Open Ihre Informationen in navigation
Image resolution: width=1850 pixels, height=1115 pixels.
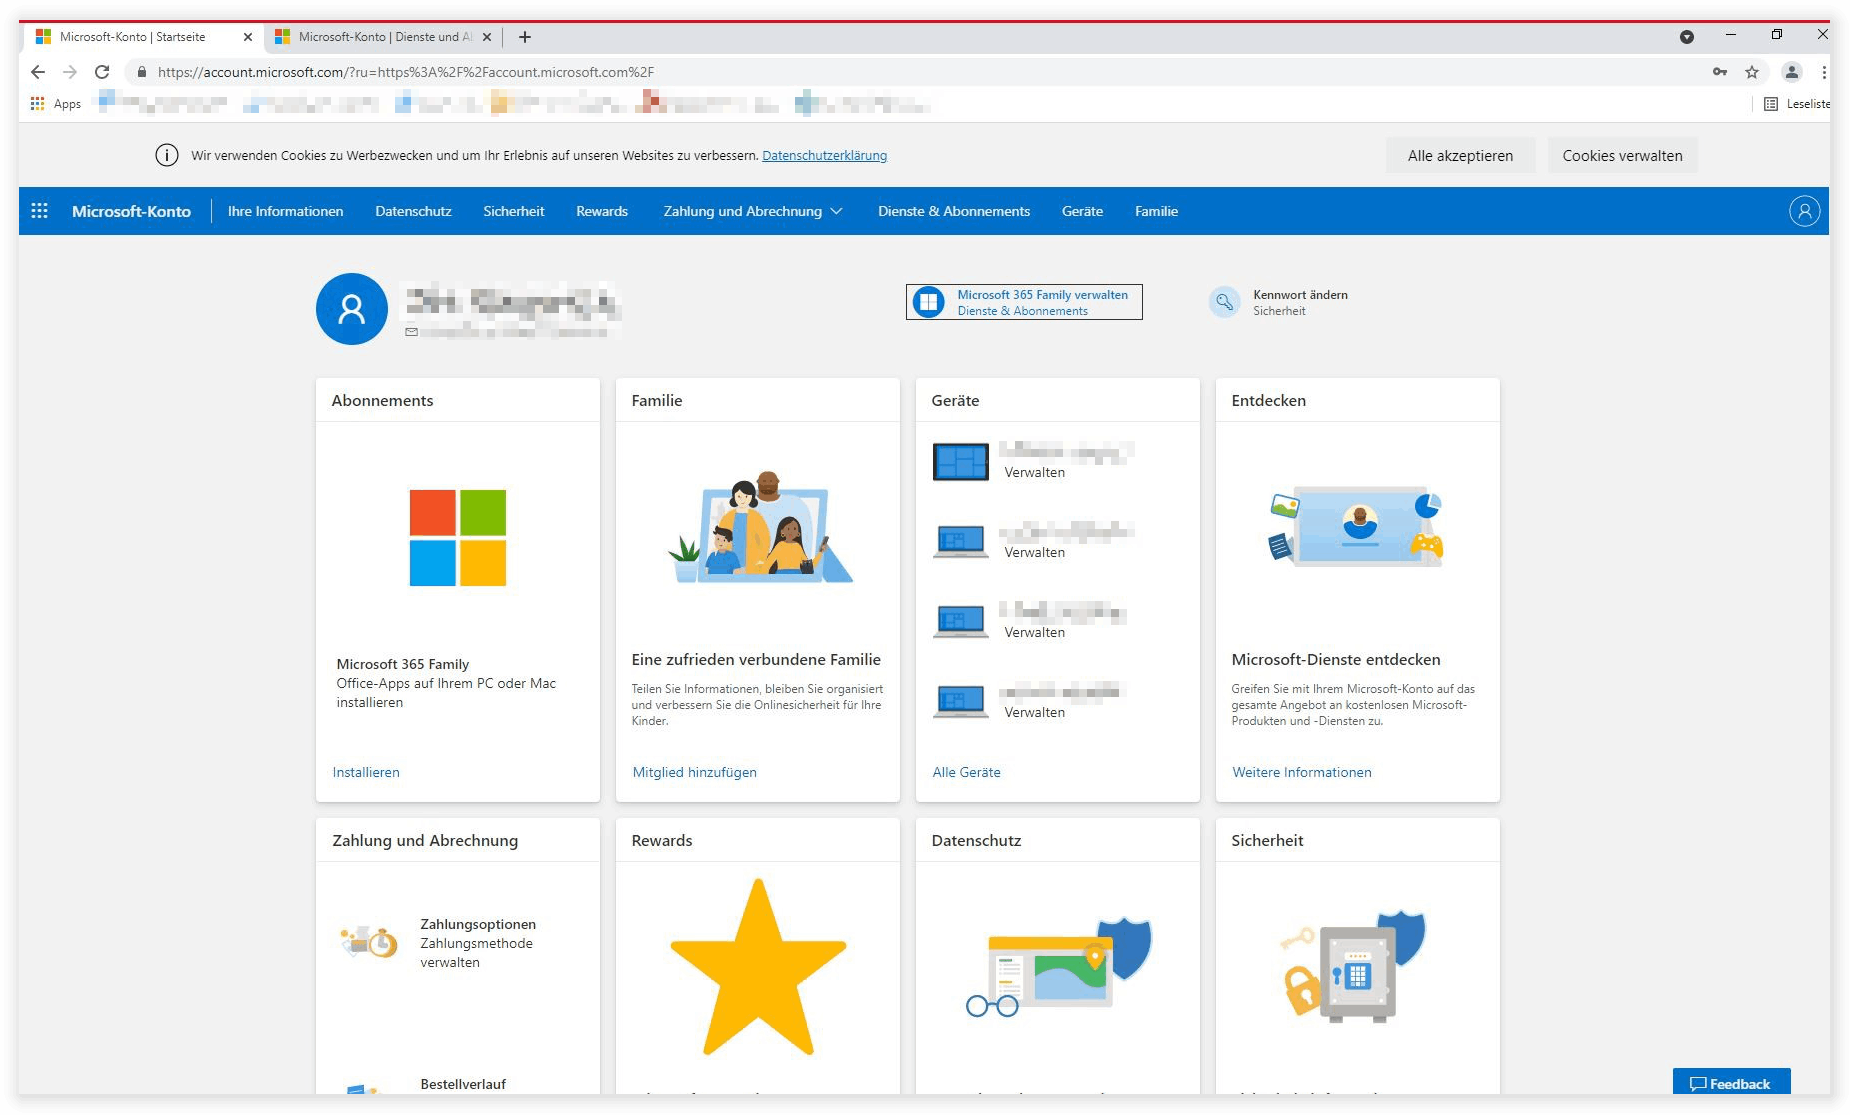(x=285, y=211)
